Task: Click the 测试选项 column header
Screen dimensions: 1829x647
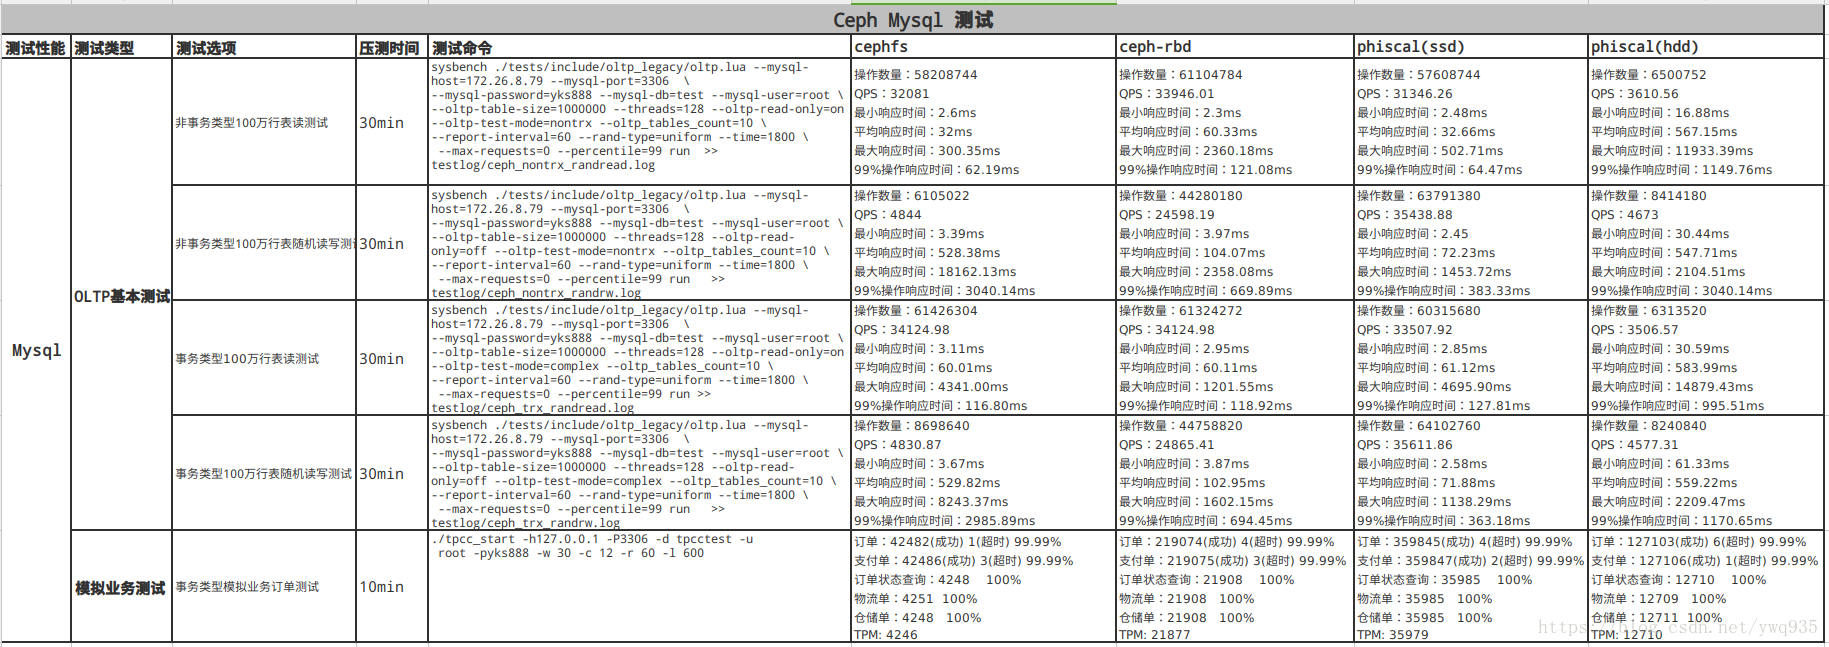Action: (x=264, y=48)
